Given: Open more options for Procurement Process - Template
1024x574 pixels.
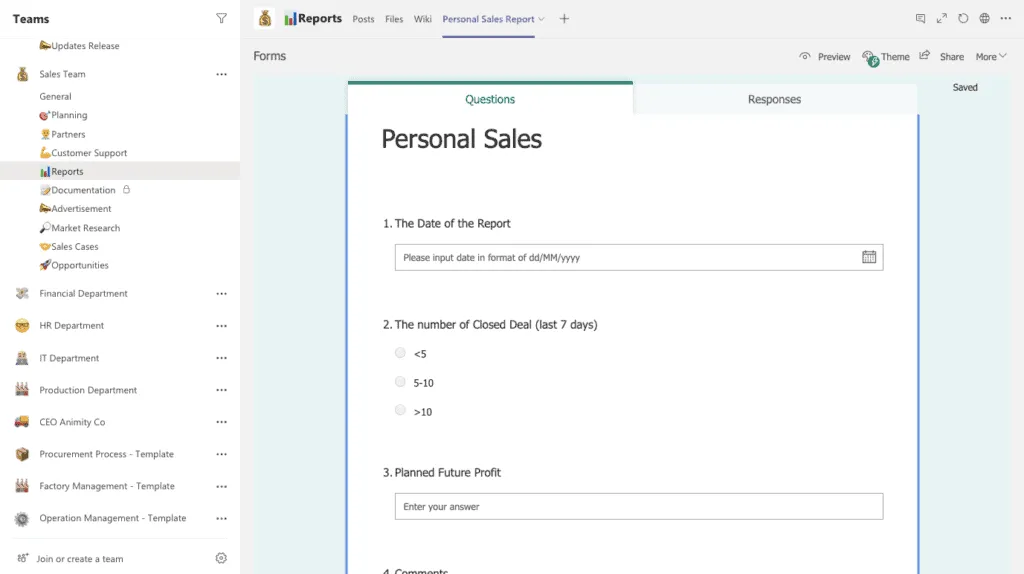Looking at the screenshot, I should [x=221, y=454].
